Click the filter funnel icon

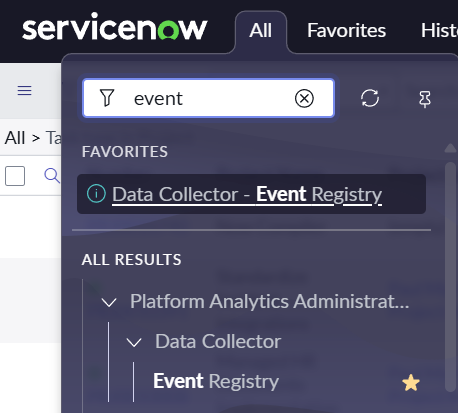(107, 98)
